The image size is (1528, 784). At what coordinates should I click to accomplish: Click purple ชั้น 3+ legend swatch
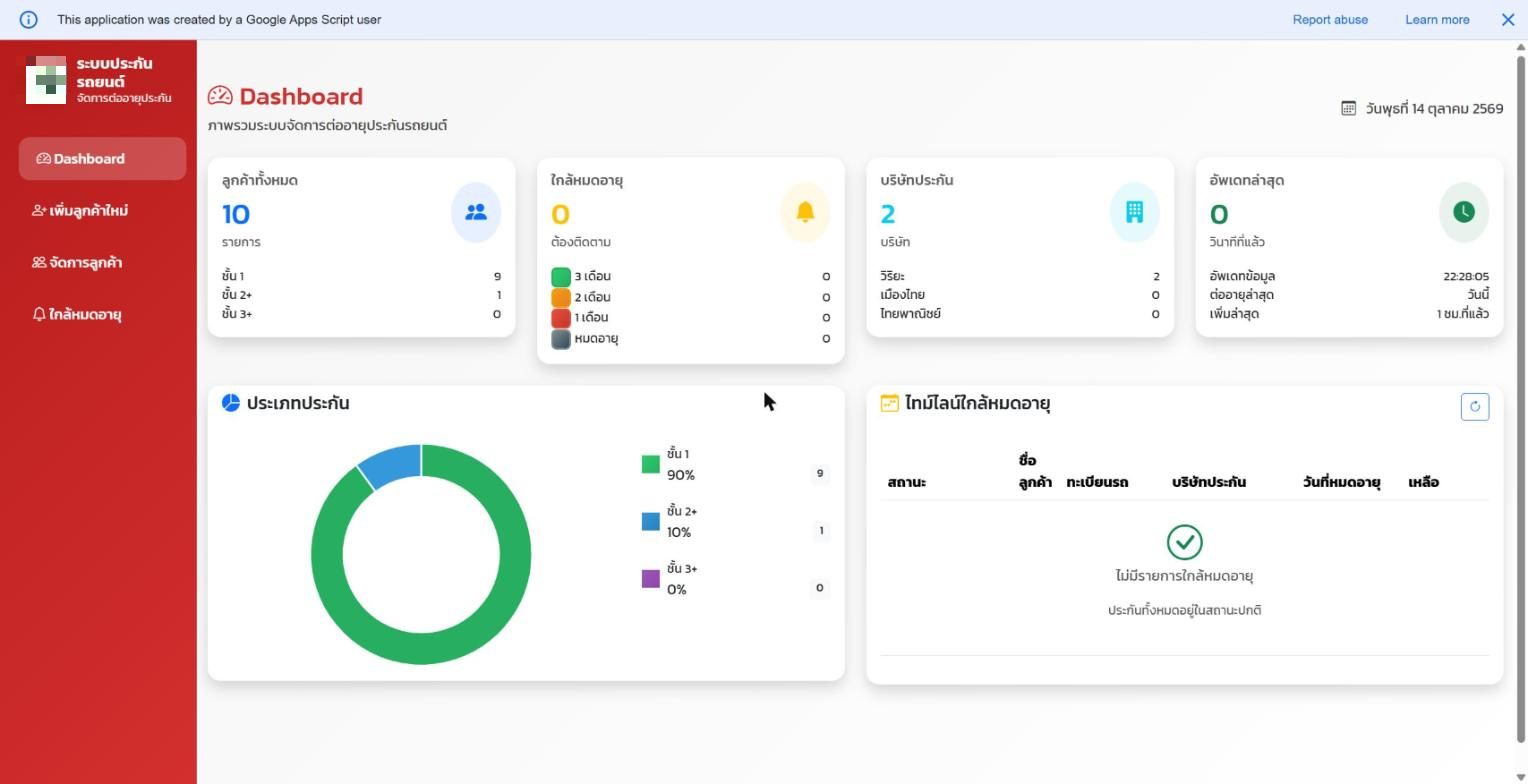click(651, 579)
